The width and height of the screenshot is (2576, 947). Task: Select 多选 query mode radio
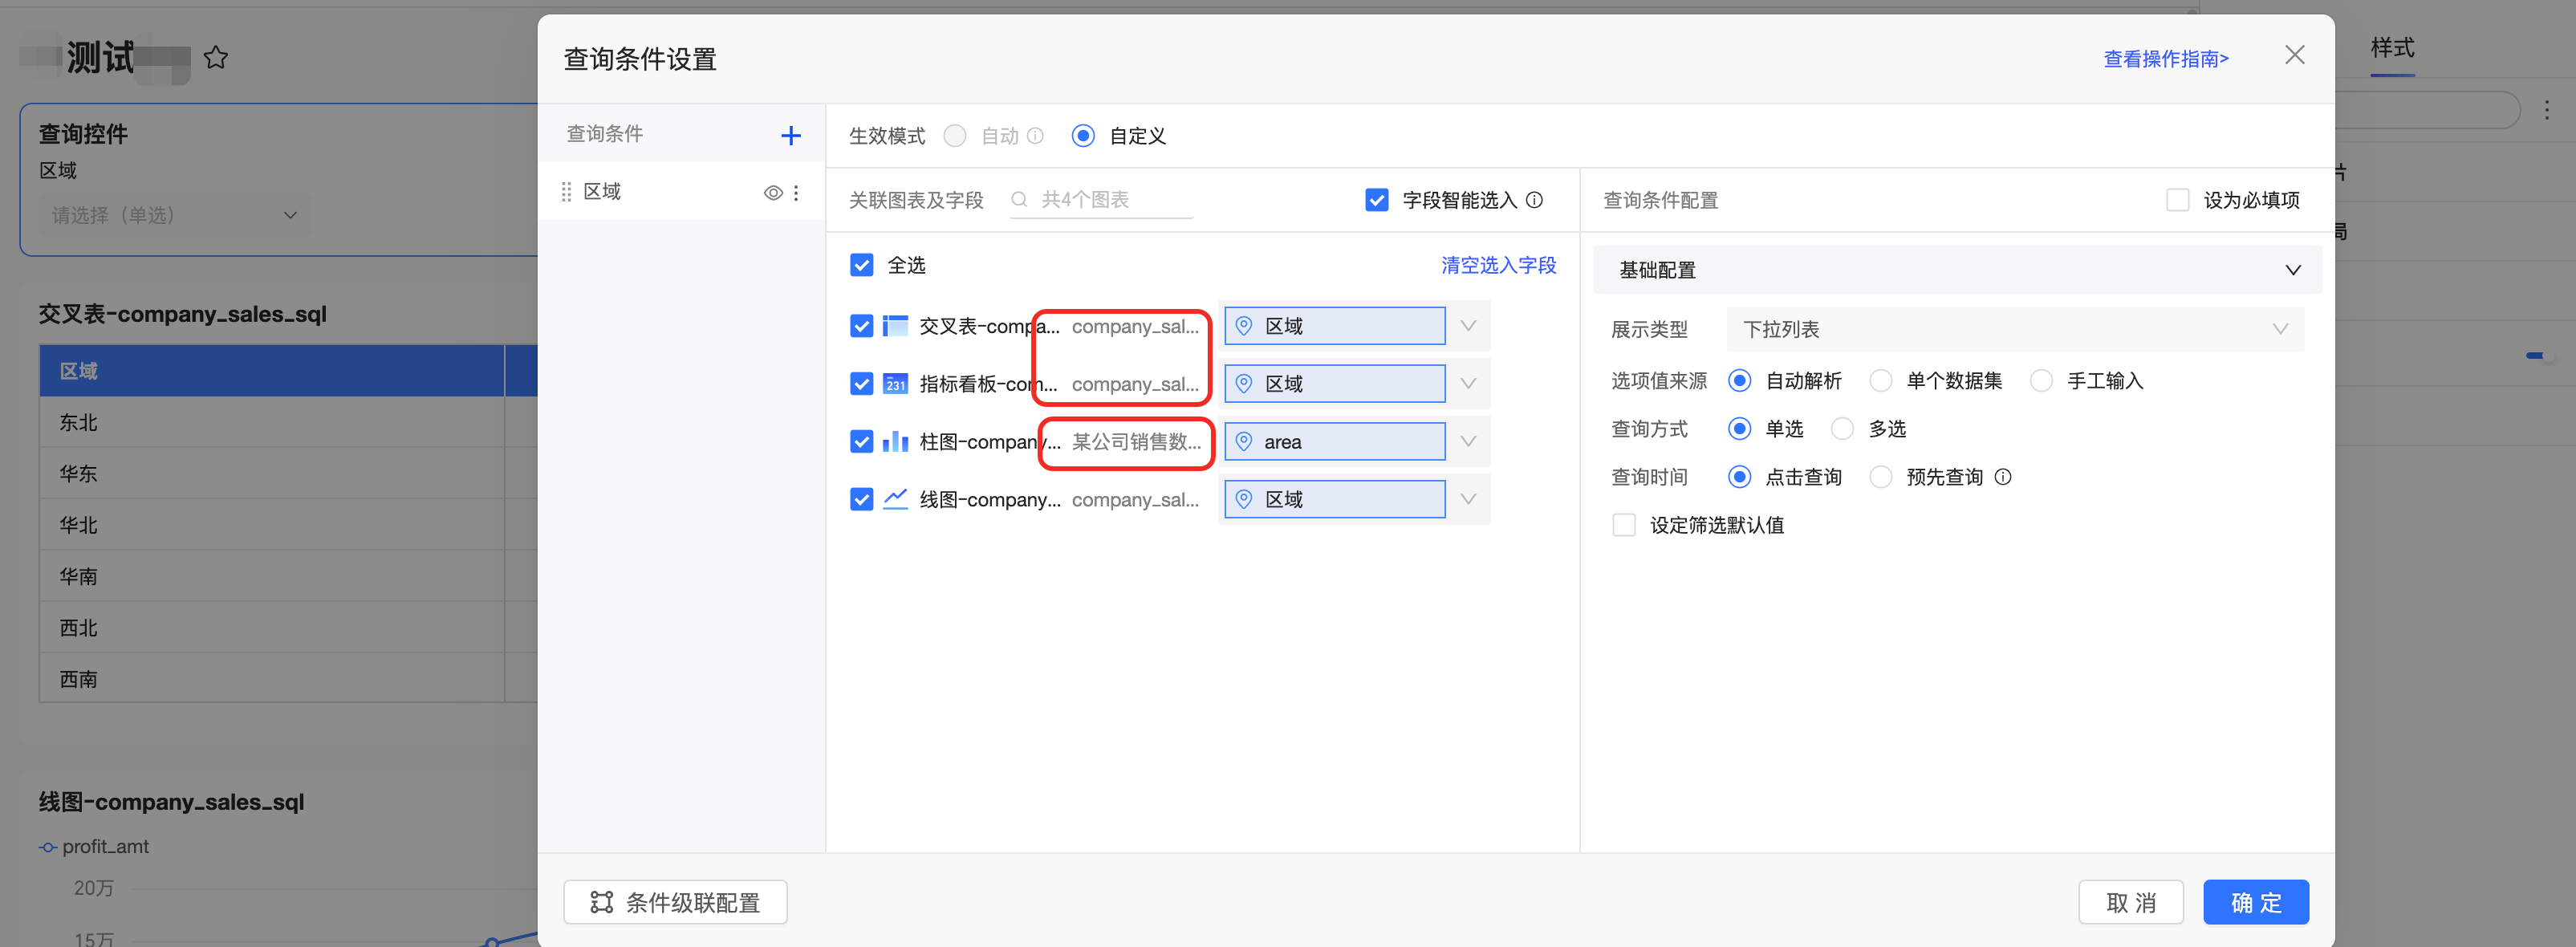pyautogui.click(x=1842, y=429)
